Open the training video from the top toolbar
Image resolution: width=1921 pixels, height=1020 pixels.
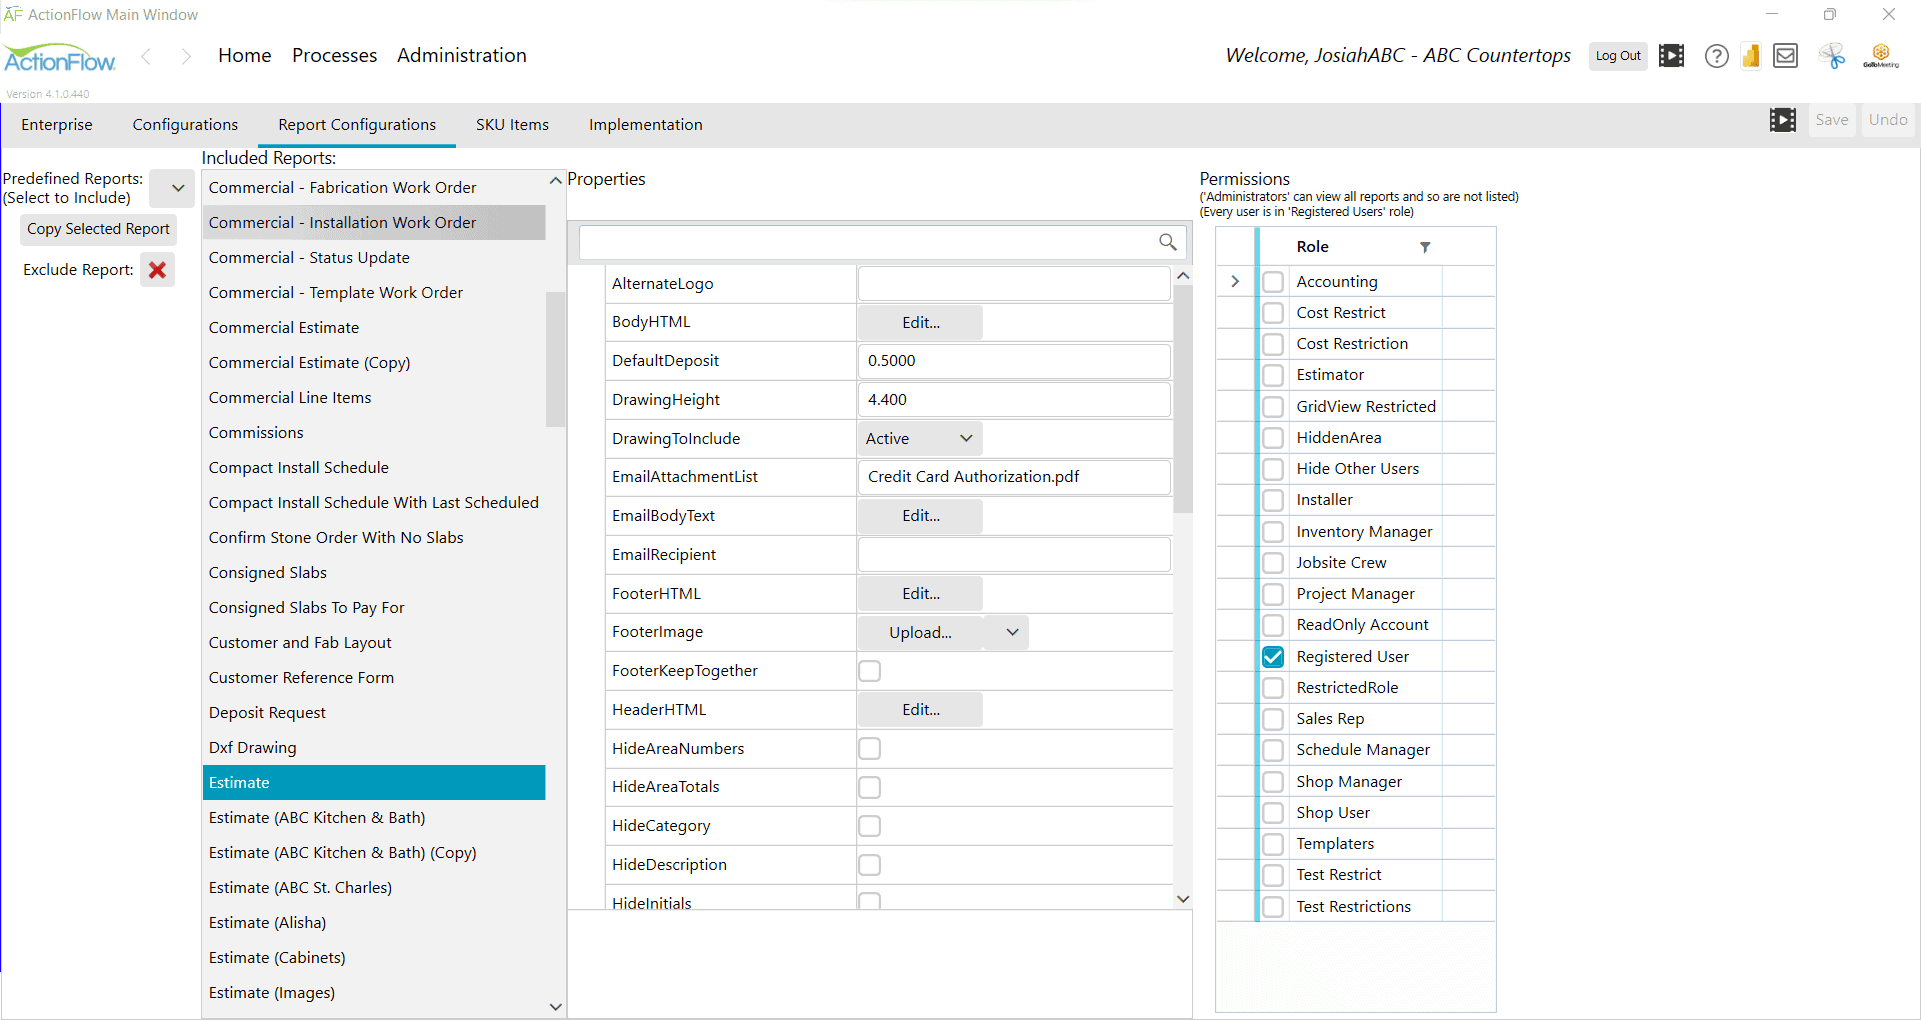1671,56
